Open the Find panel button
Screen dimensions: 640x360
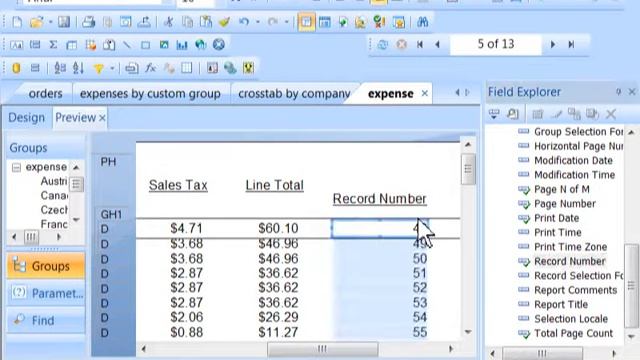pyautogui.click(x=46, y=320)
